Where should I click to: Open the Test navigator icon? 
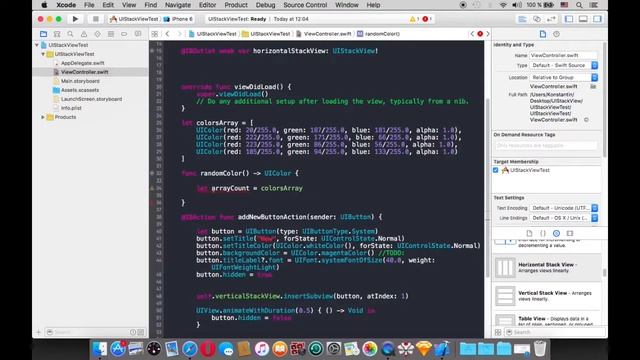coord(97,34)
